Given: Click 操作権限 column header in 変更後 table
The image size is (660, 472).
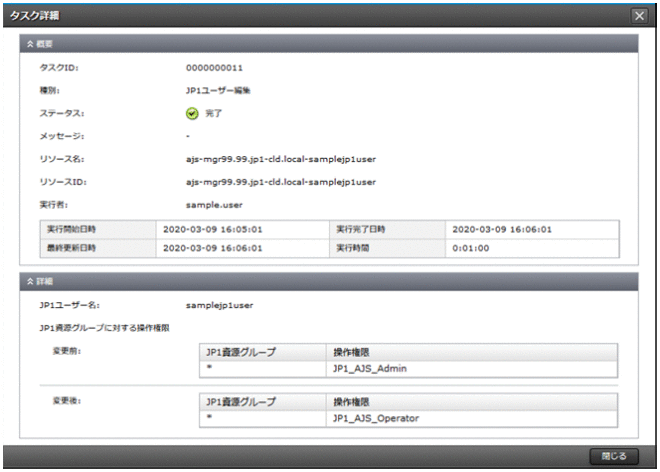Looking at the screenshot, I should tap(472, 402).
